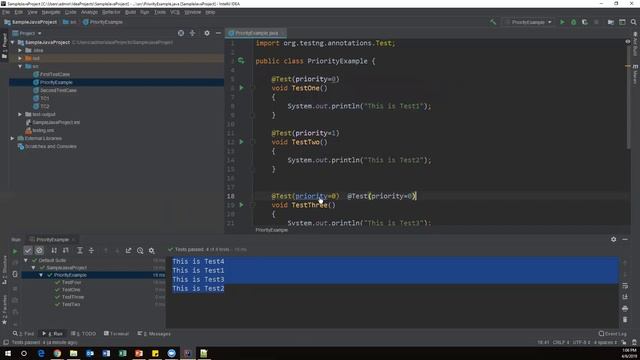
Task: Open the PriorityExample run configuration dropdown
Action: (x=528, y=22)
